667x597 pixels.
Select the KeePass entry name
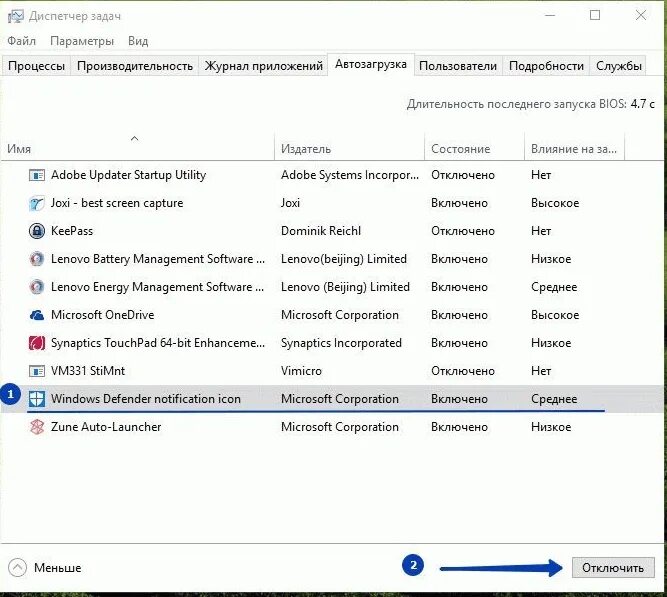(x=72, y=231)
